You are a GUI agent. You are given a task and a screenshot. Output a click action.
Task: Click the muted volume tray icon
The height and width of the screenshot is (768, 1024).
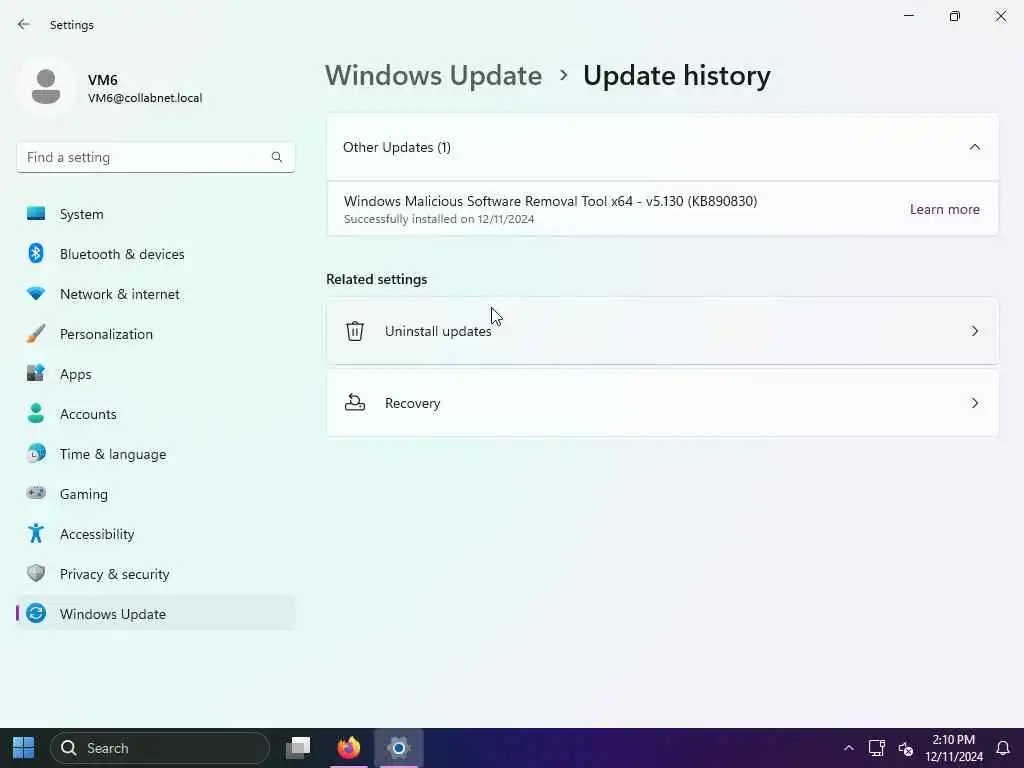[906, 748]
